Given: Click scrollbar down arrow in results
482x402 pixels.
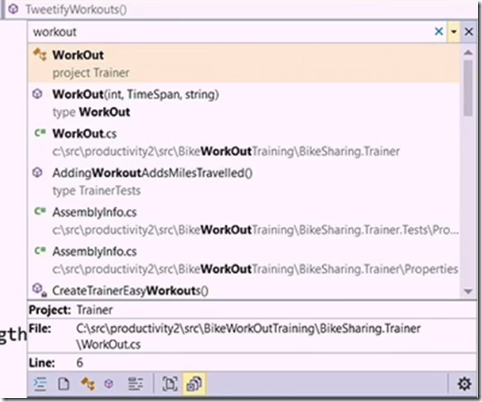Looking at the screenshot, I should click(x=468, y=292).
